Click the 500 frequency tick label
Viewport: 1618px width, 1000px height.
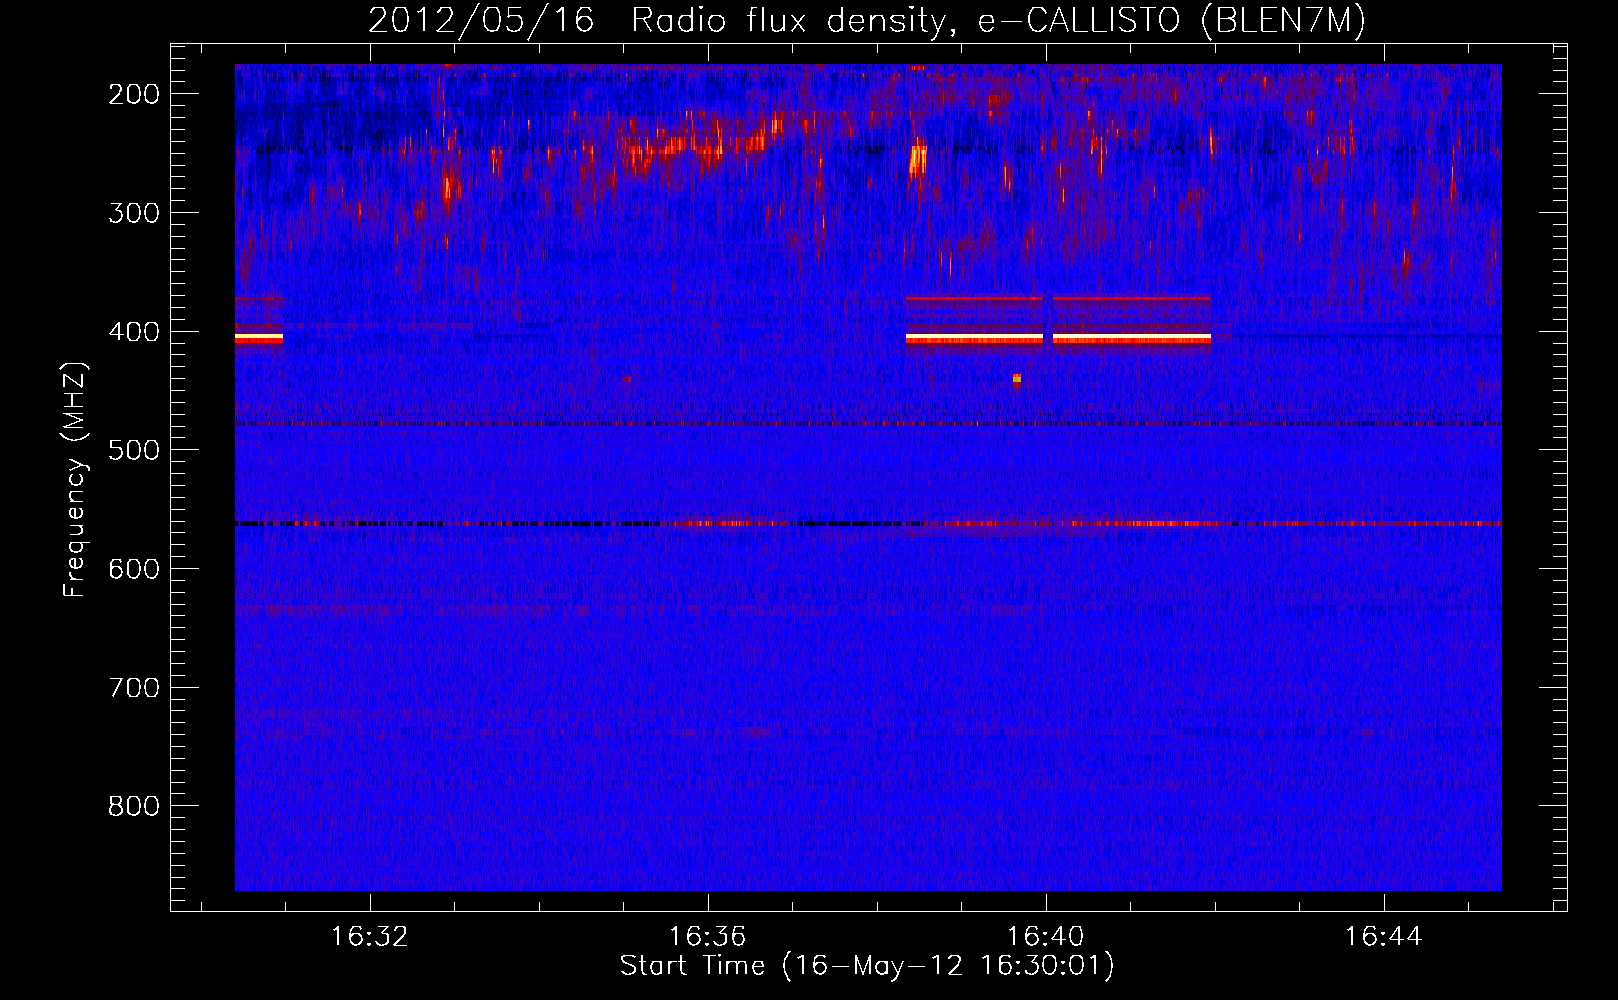pos(134,450)
